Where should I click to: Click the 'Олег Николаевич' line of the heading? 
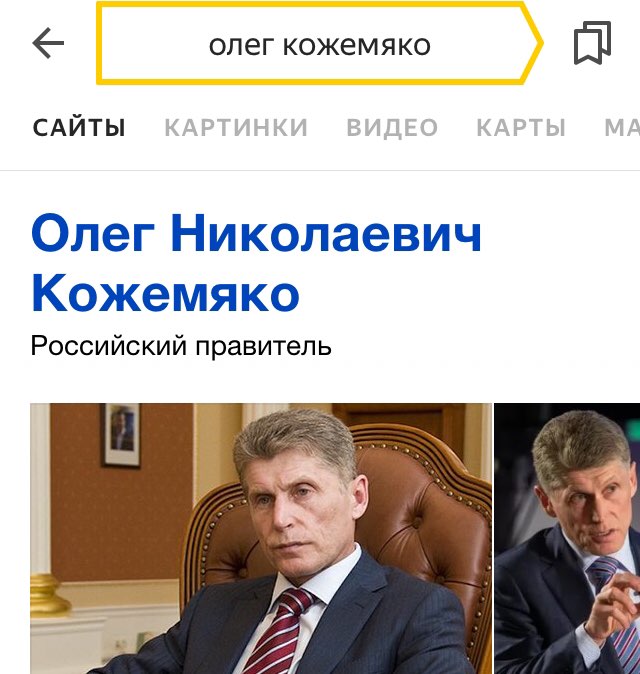(256, 234)
